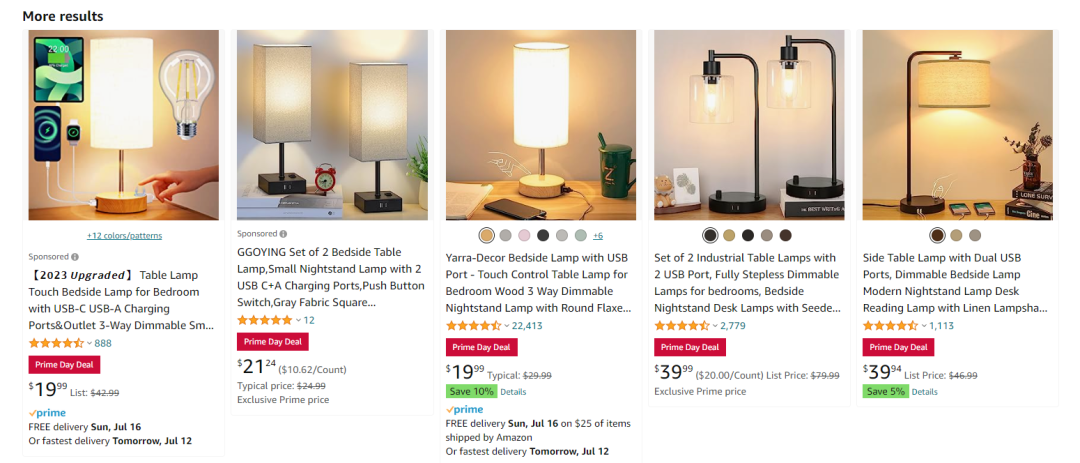This screenshot has width=1080, height=463.
Task: Click the Sponsored info icon above the GGOYING listing
Action: coord(283,234)
